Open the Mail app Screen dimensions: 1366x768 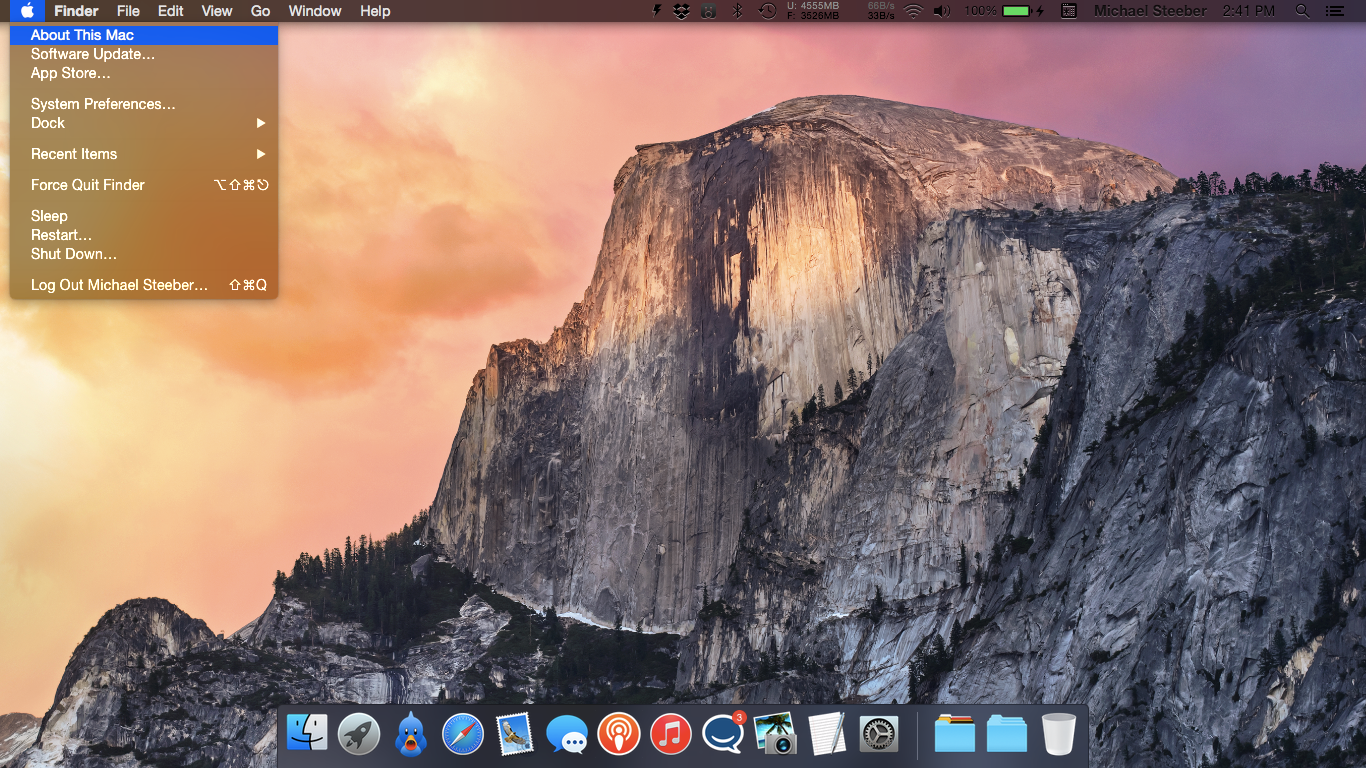515,733
